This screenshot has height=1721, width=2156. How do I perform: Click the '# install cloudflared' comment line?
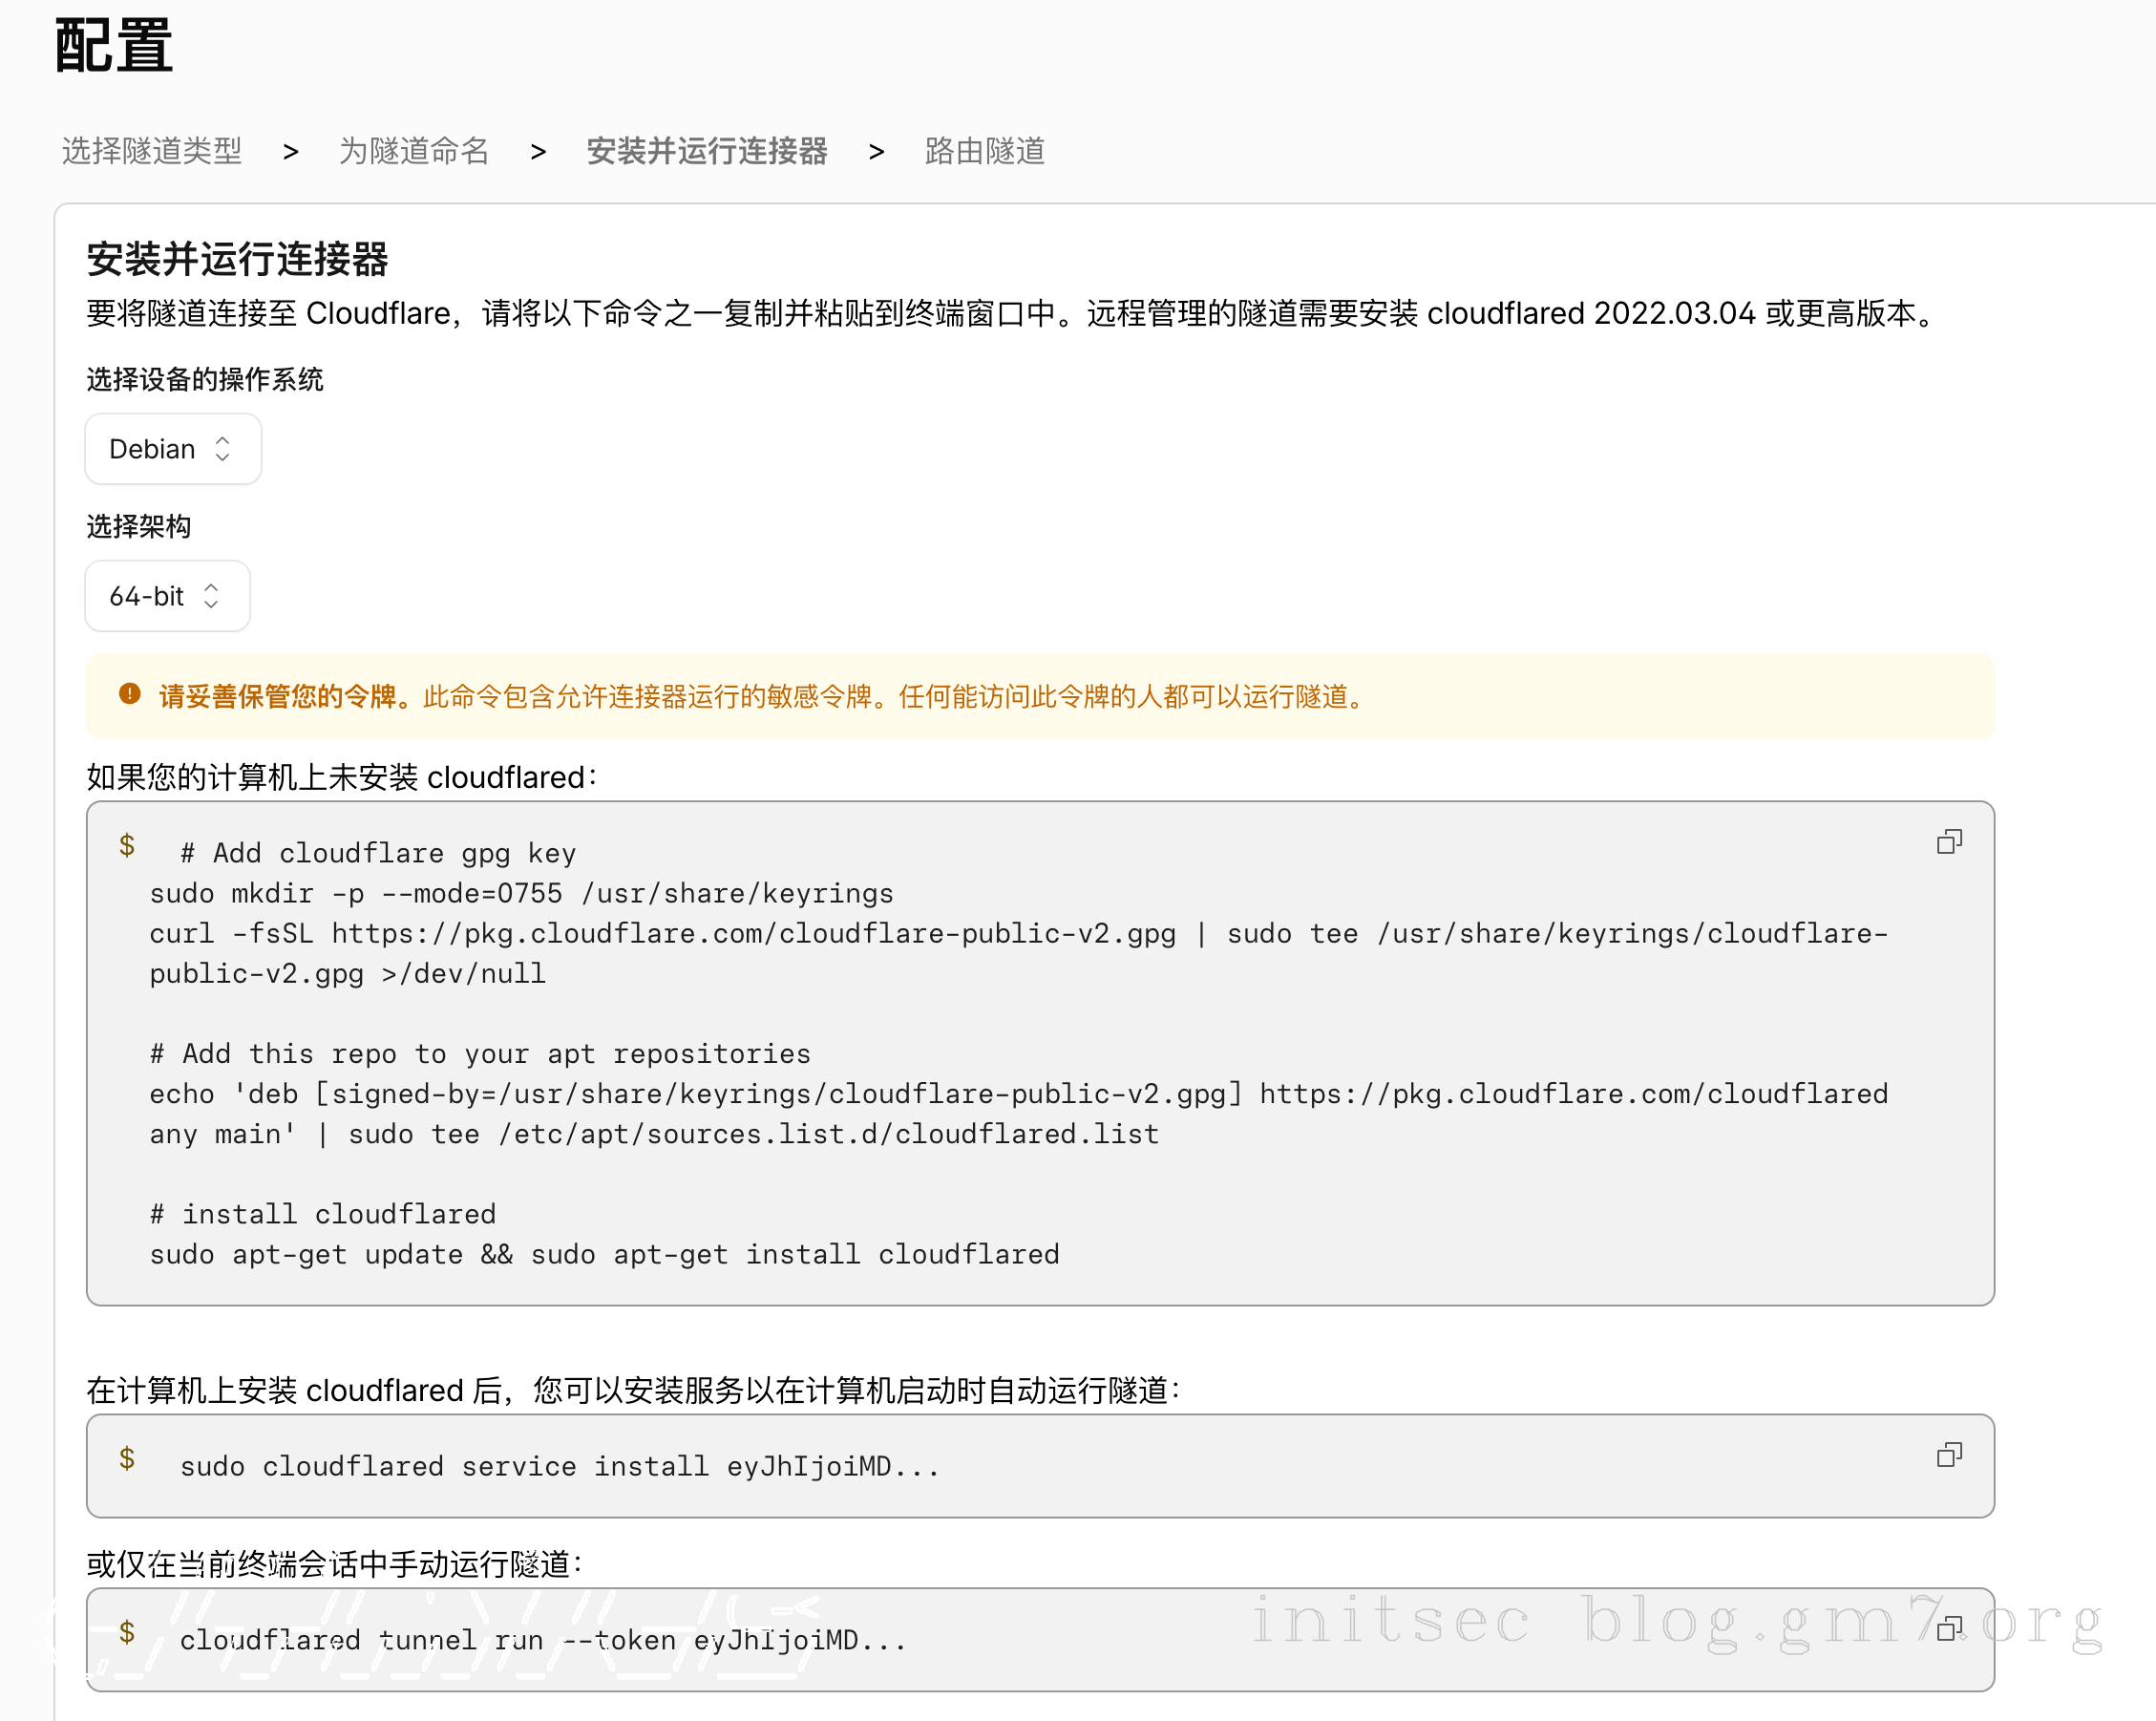[x=323, y=1215]
